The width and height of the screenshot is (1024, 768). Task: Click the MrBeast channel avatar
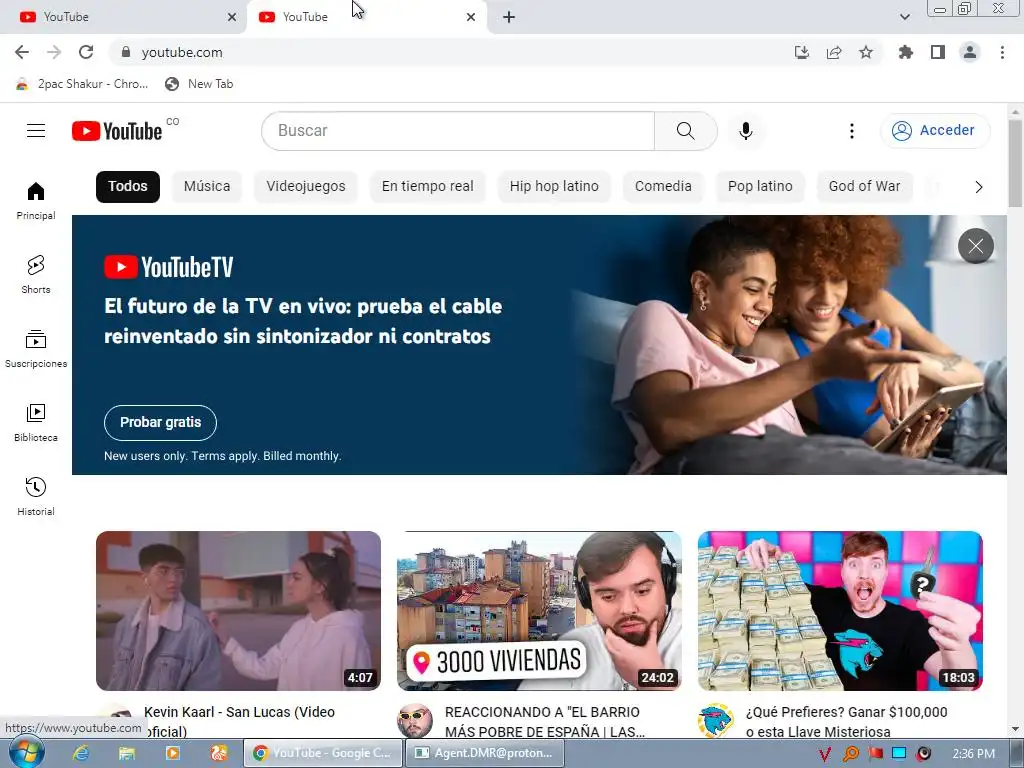(715, 721)
